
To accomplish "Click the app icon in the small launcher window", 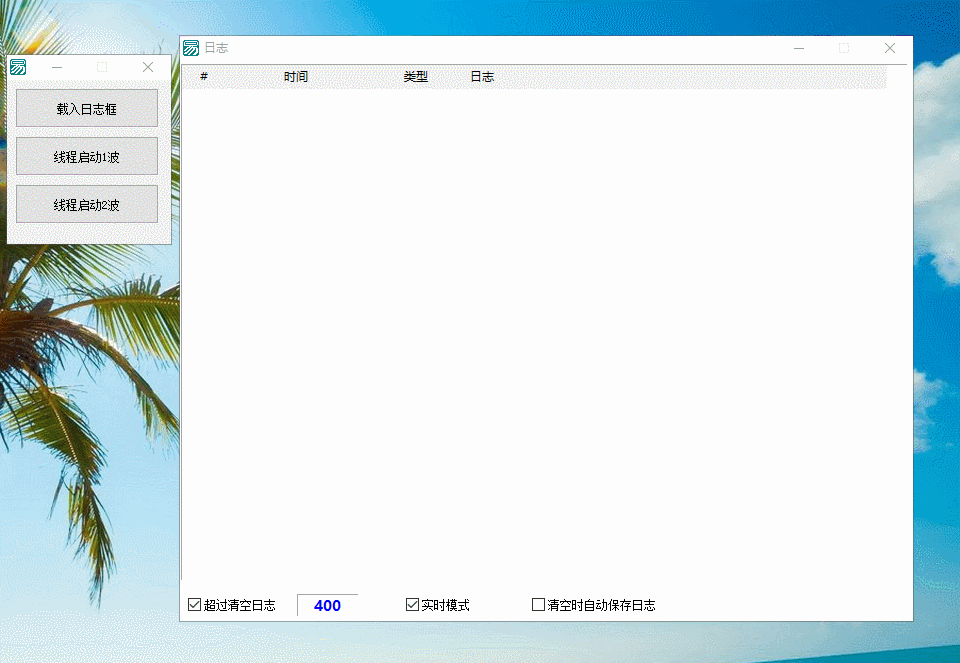I will pos(18,67).
